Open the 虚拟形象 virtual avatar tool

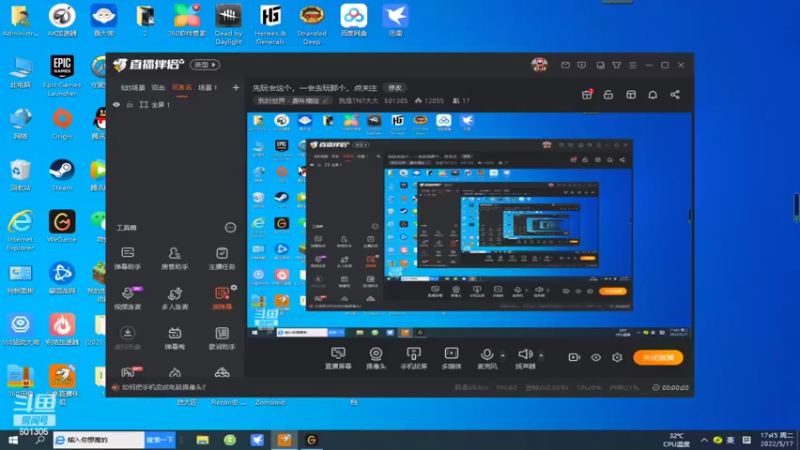pyautogui.click(x=128, y=338)
